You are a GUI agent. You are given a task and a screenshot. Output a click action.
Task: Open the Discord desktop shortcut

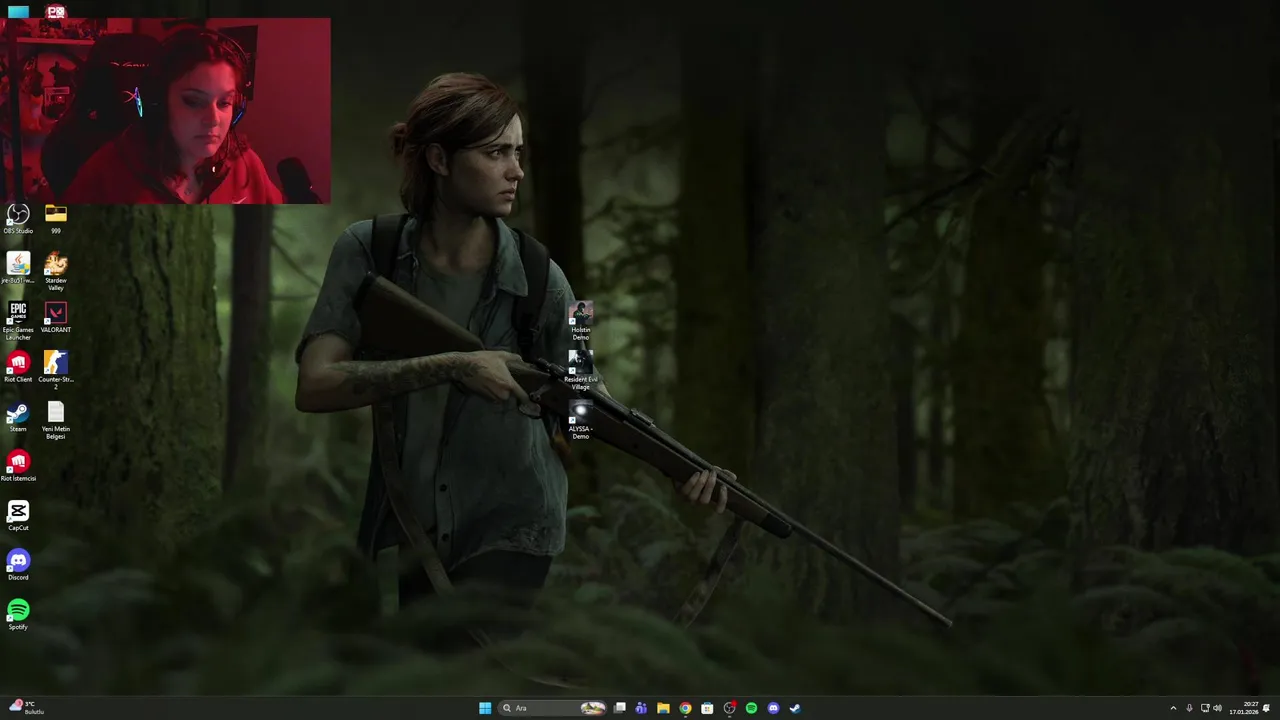18,565
